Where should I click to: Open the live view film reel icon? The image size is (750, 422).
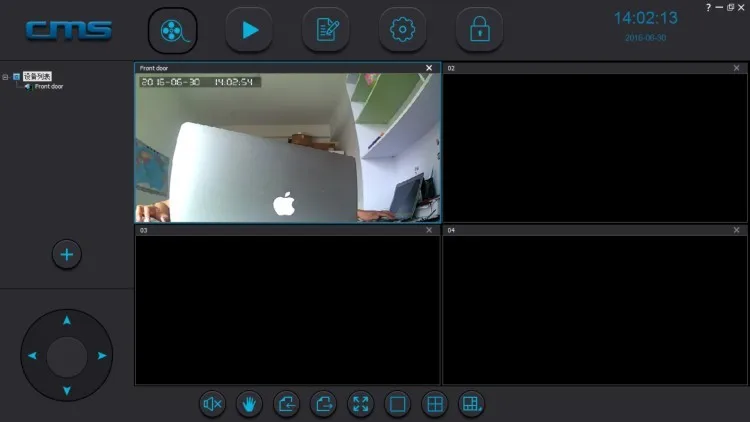[172, 30]
